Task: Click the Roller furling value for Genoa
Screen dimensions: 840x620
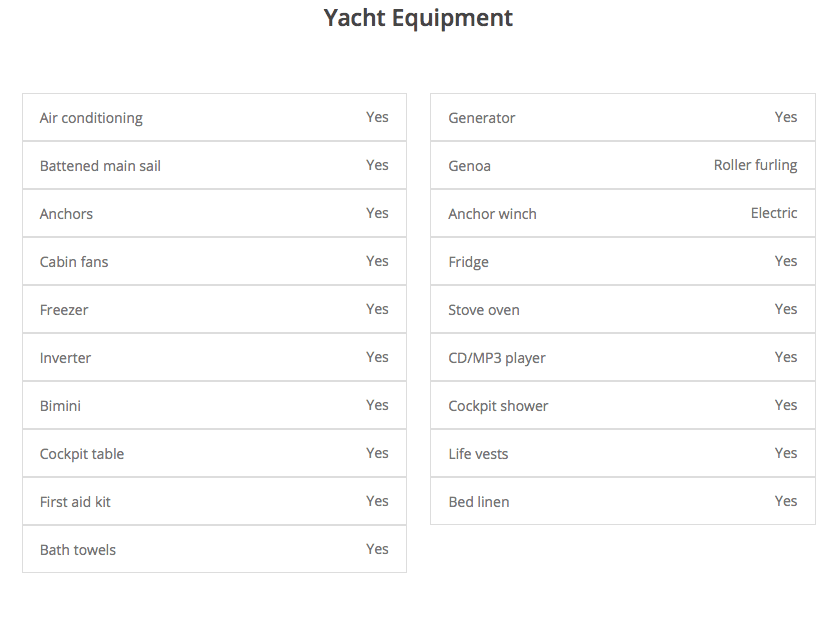Action: click(x=755, y=165)
